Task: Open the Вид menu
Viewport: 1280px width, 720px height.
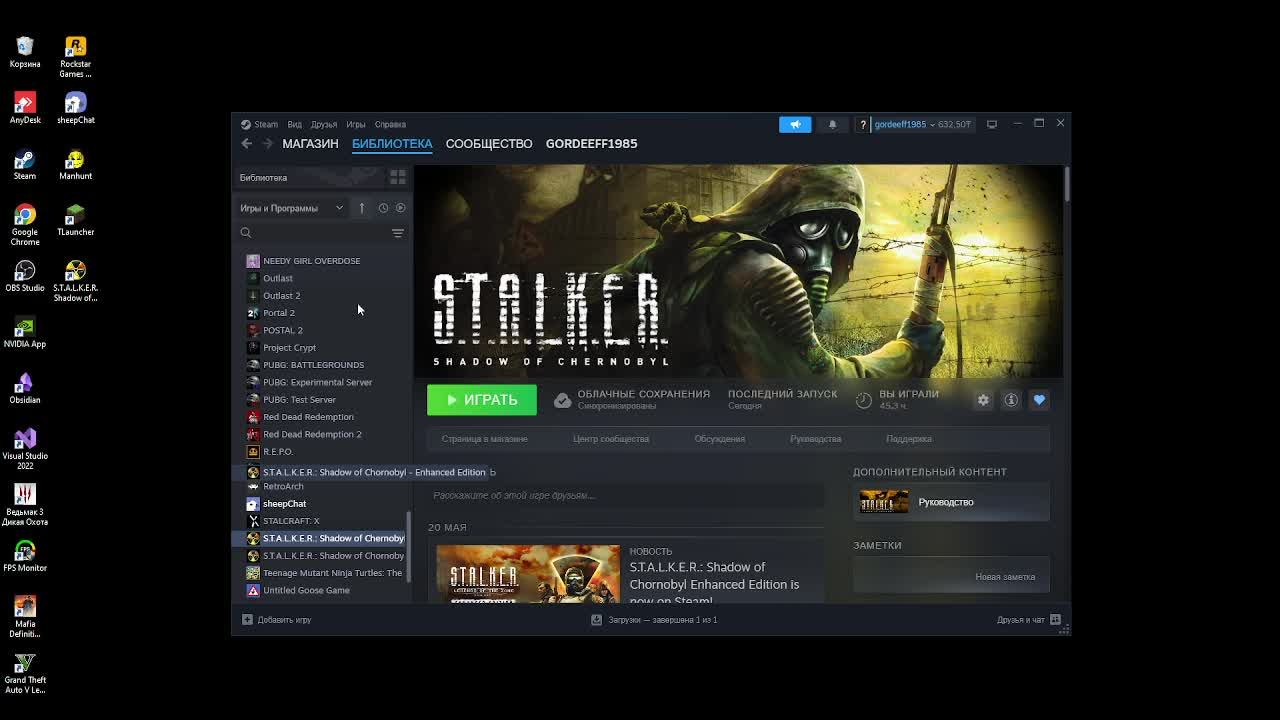Action: pos(294,124)
